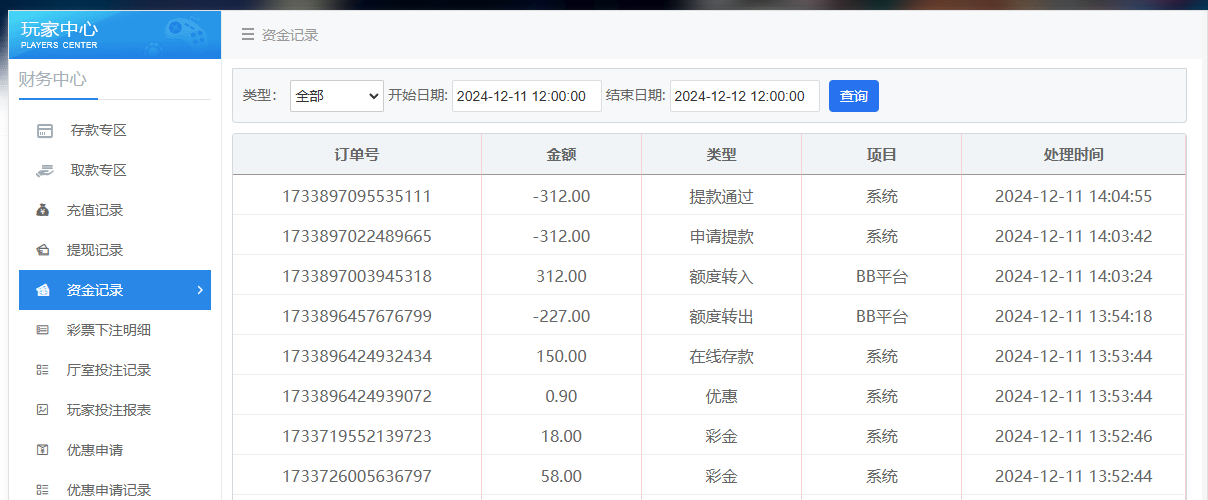Expand the 资金记录 chevron arrow
The width and height of the screenshot is (1208, 500).
coord(200,290)
